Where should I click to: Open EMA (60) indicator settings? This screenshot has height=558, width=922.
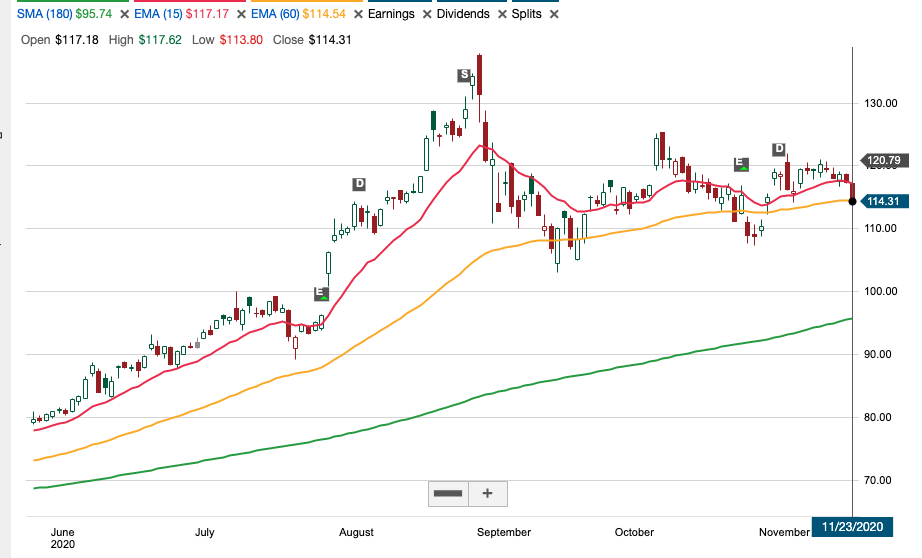tap(275, 14)
